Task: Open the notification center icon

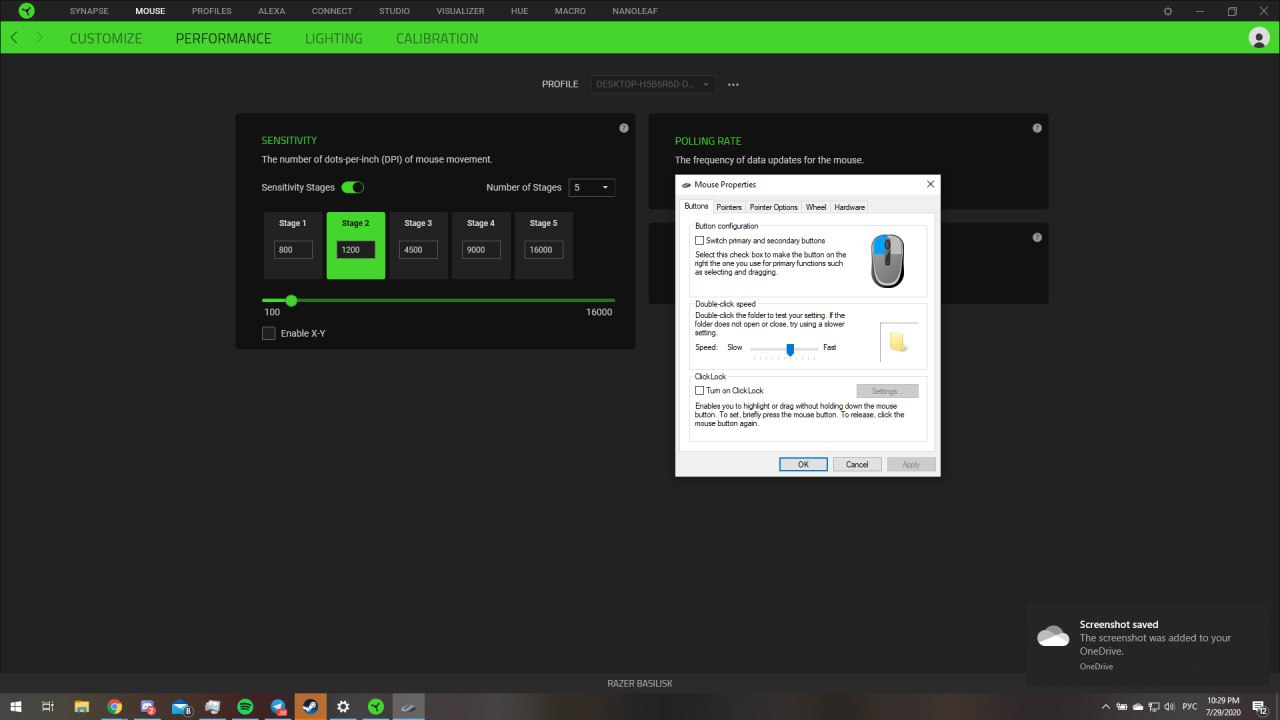Action: (1260, 707)
